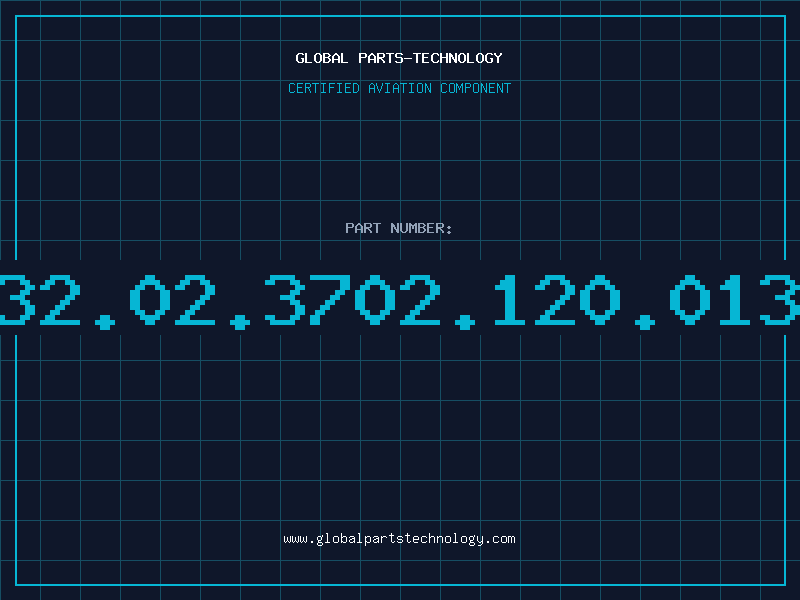
Task: Click the dot between 120 and 013
Action: [x=645, y=322]
